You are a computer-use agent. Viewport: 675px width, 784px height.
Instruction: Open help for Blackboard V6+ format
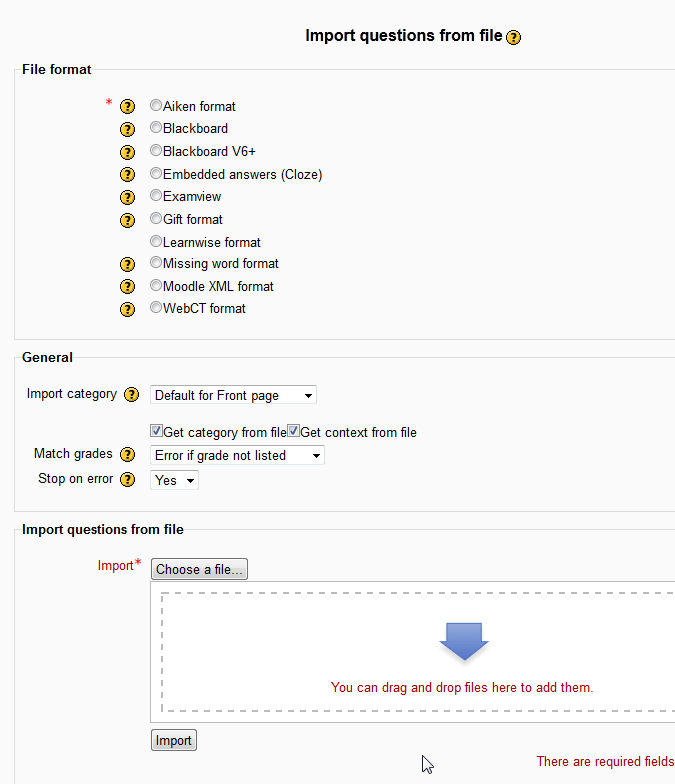pyautogui.click(x=127, y=152)
